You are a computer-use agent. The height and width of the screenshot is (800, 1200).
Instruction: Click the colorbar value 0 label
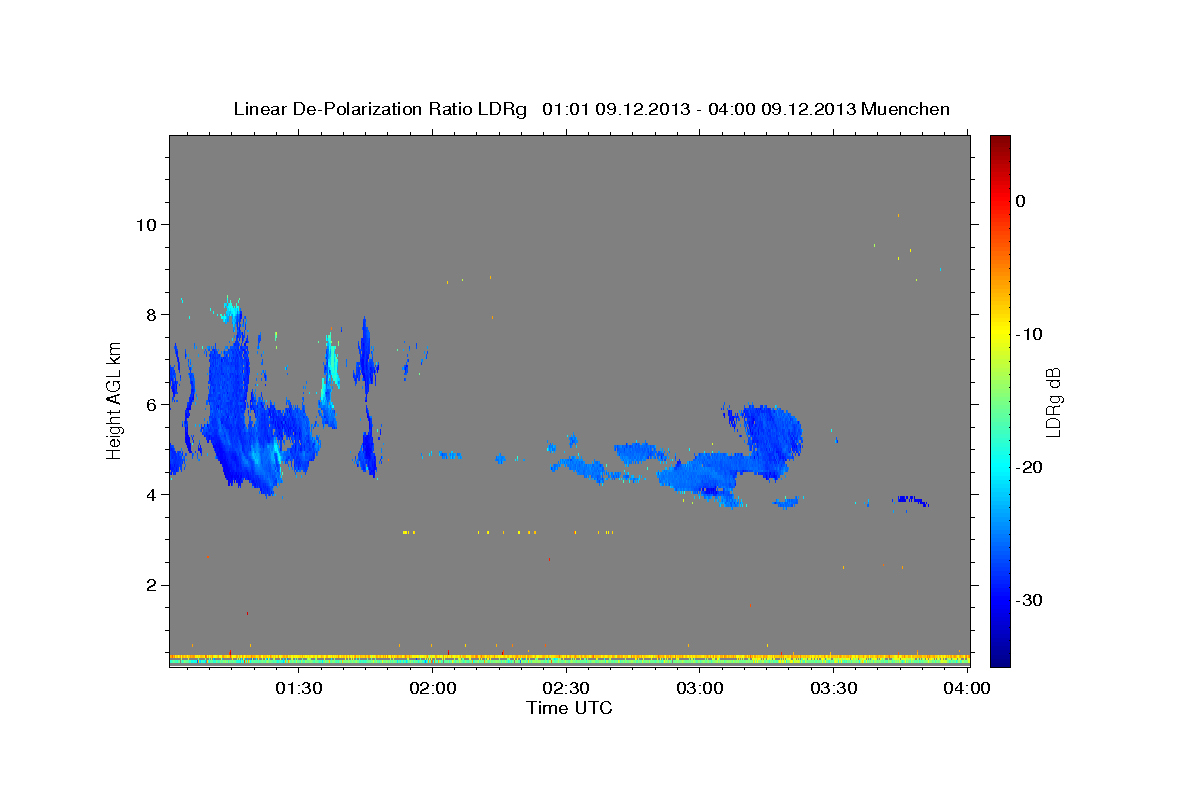point(1020,201)
